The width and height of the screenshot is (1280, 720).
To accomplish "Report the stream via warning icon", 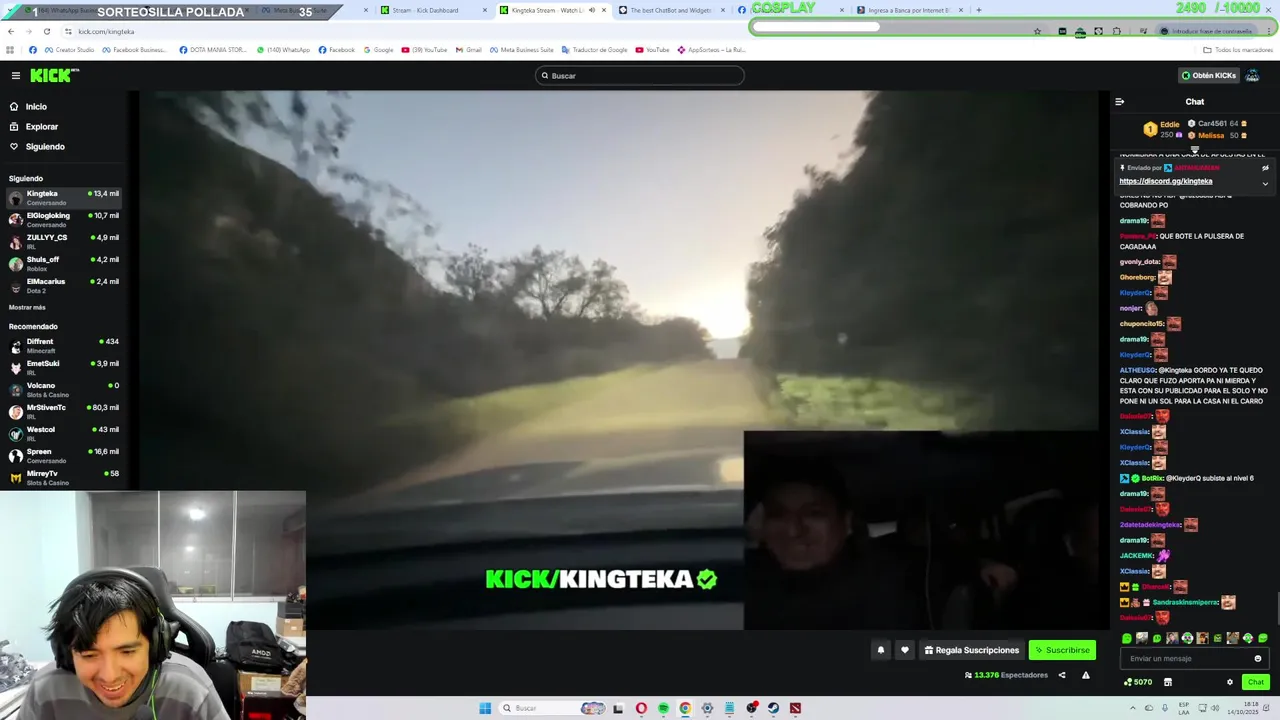I will (x=1086, y=675).
